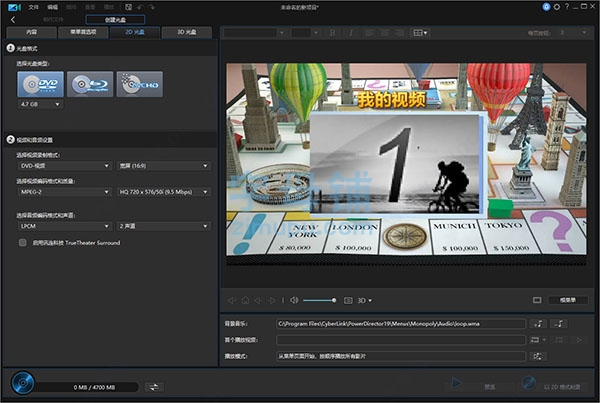The width and height of the screenshot is (600, 403).
Task: Click the Preview text button at bottom
Action: click(x=490, y=387)
